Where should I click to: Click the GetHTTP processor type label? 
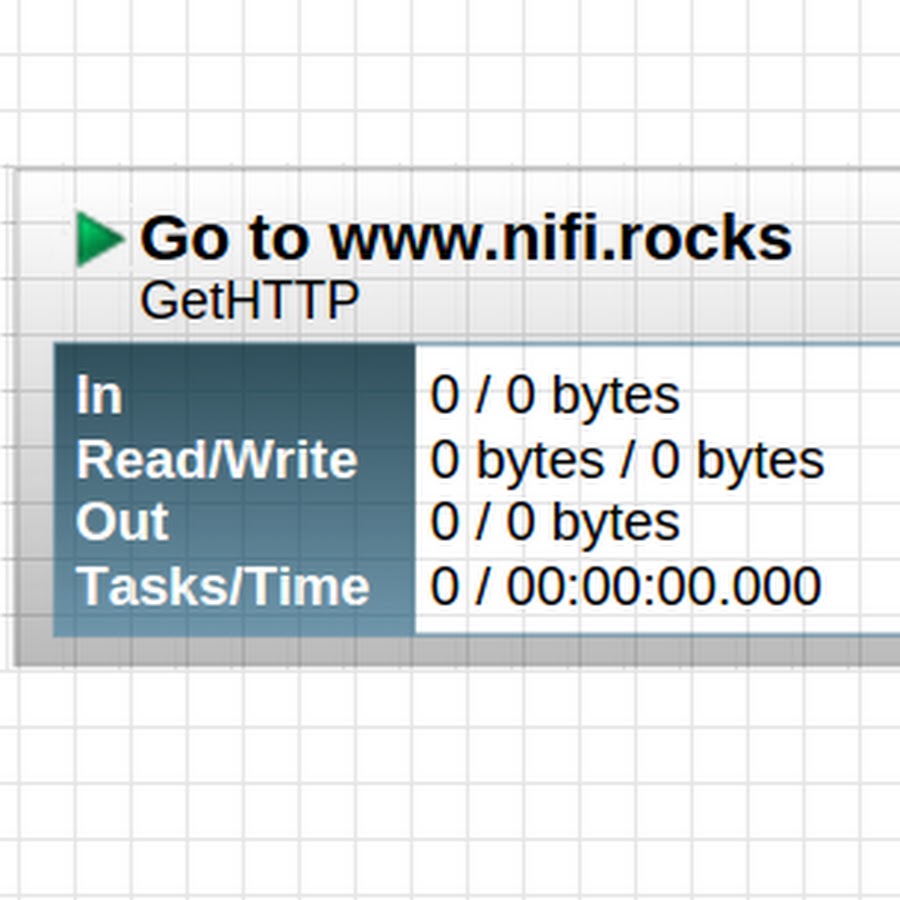pyautogui.click(x=249, y=300)
